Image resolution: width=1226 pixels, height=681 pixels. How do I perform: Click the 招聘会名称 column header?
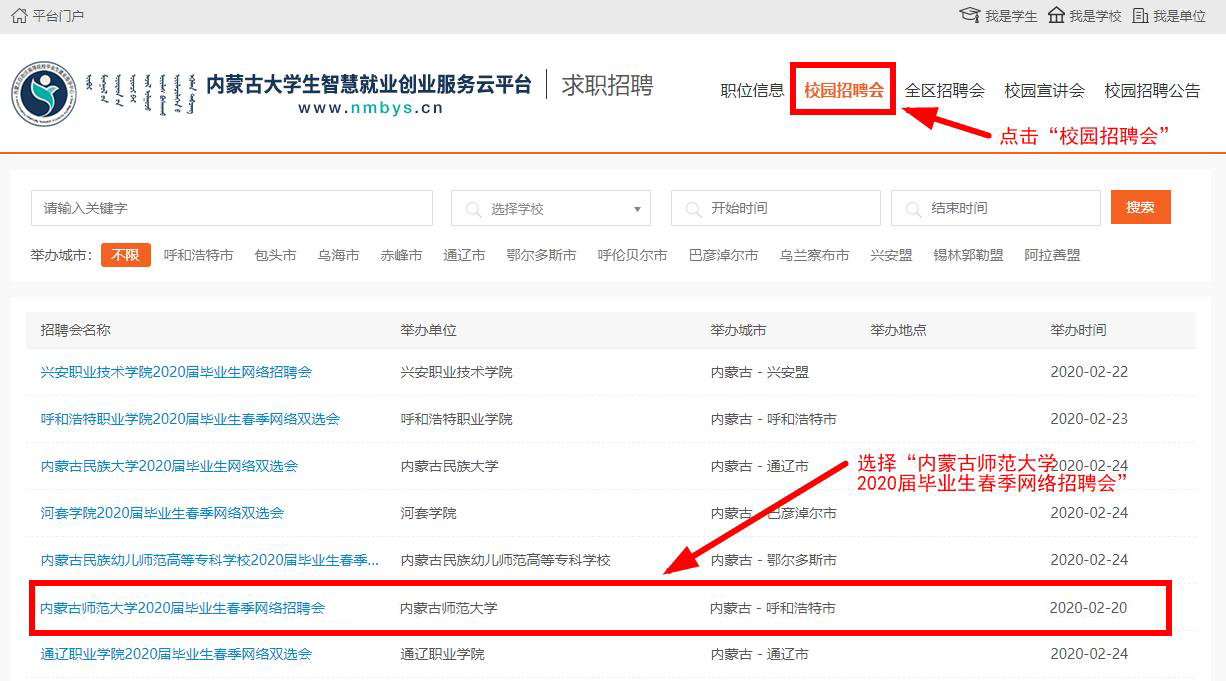[75, 330]
